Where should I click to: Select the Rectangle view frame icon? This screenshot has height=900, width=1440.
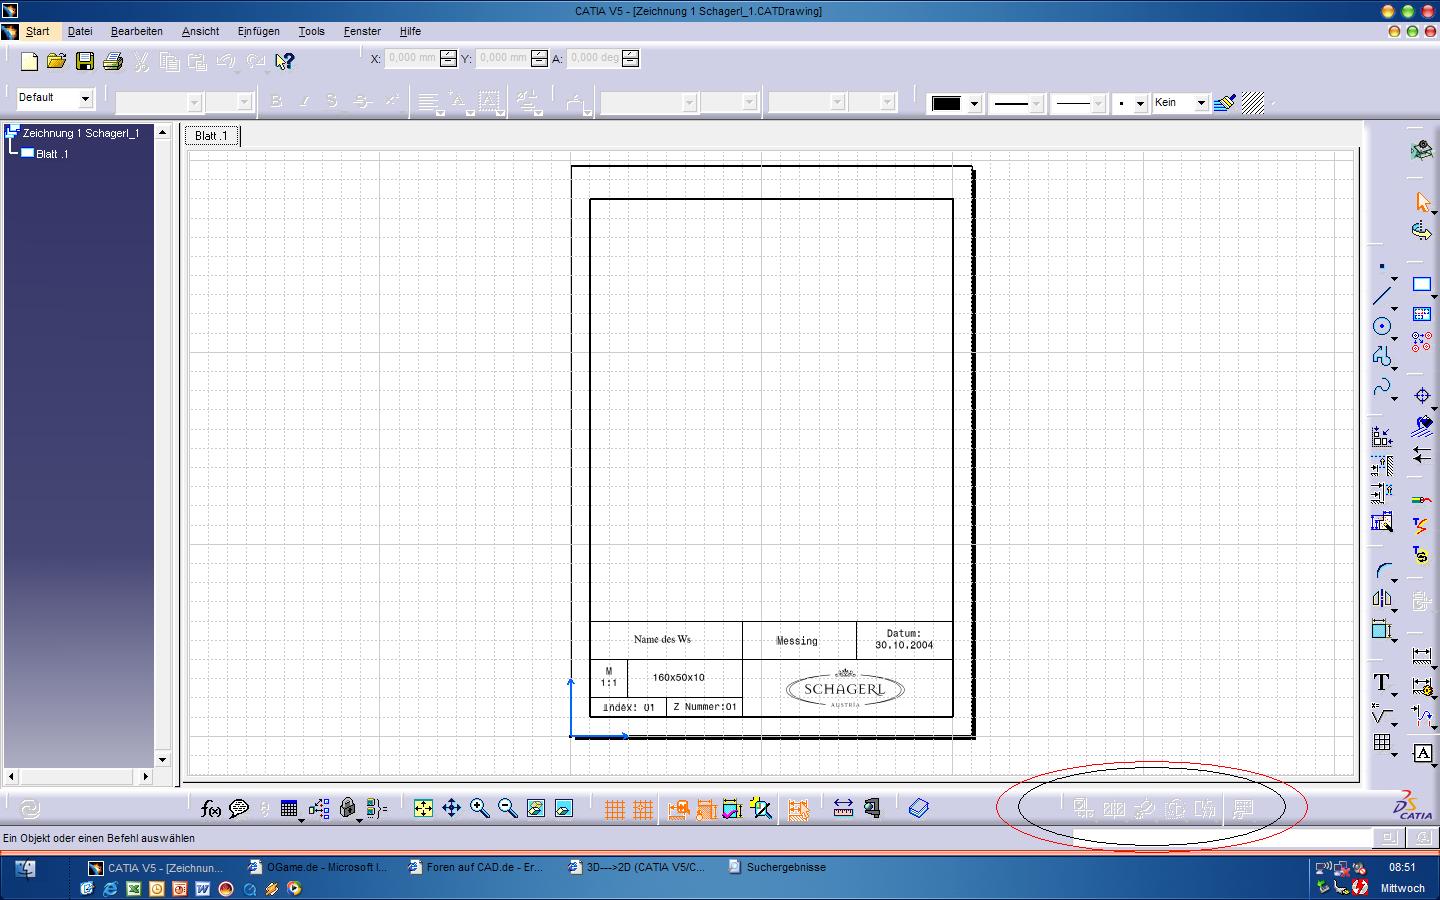tap(1422, 285)
